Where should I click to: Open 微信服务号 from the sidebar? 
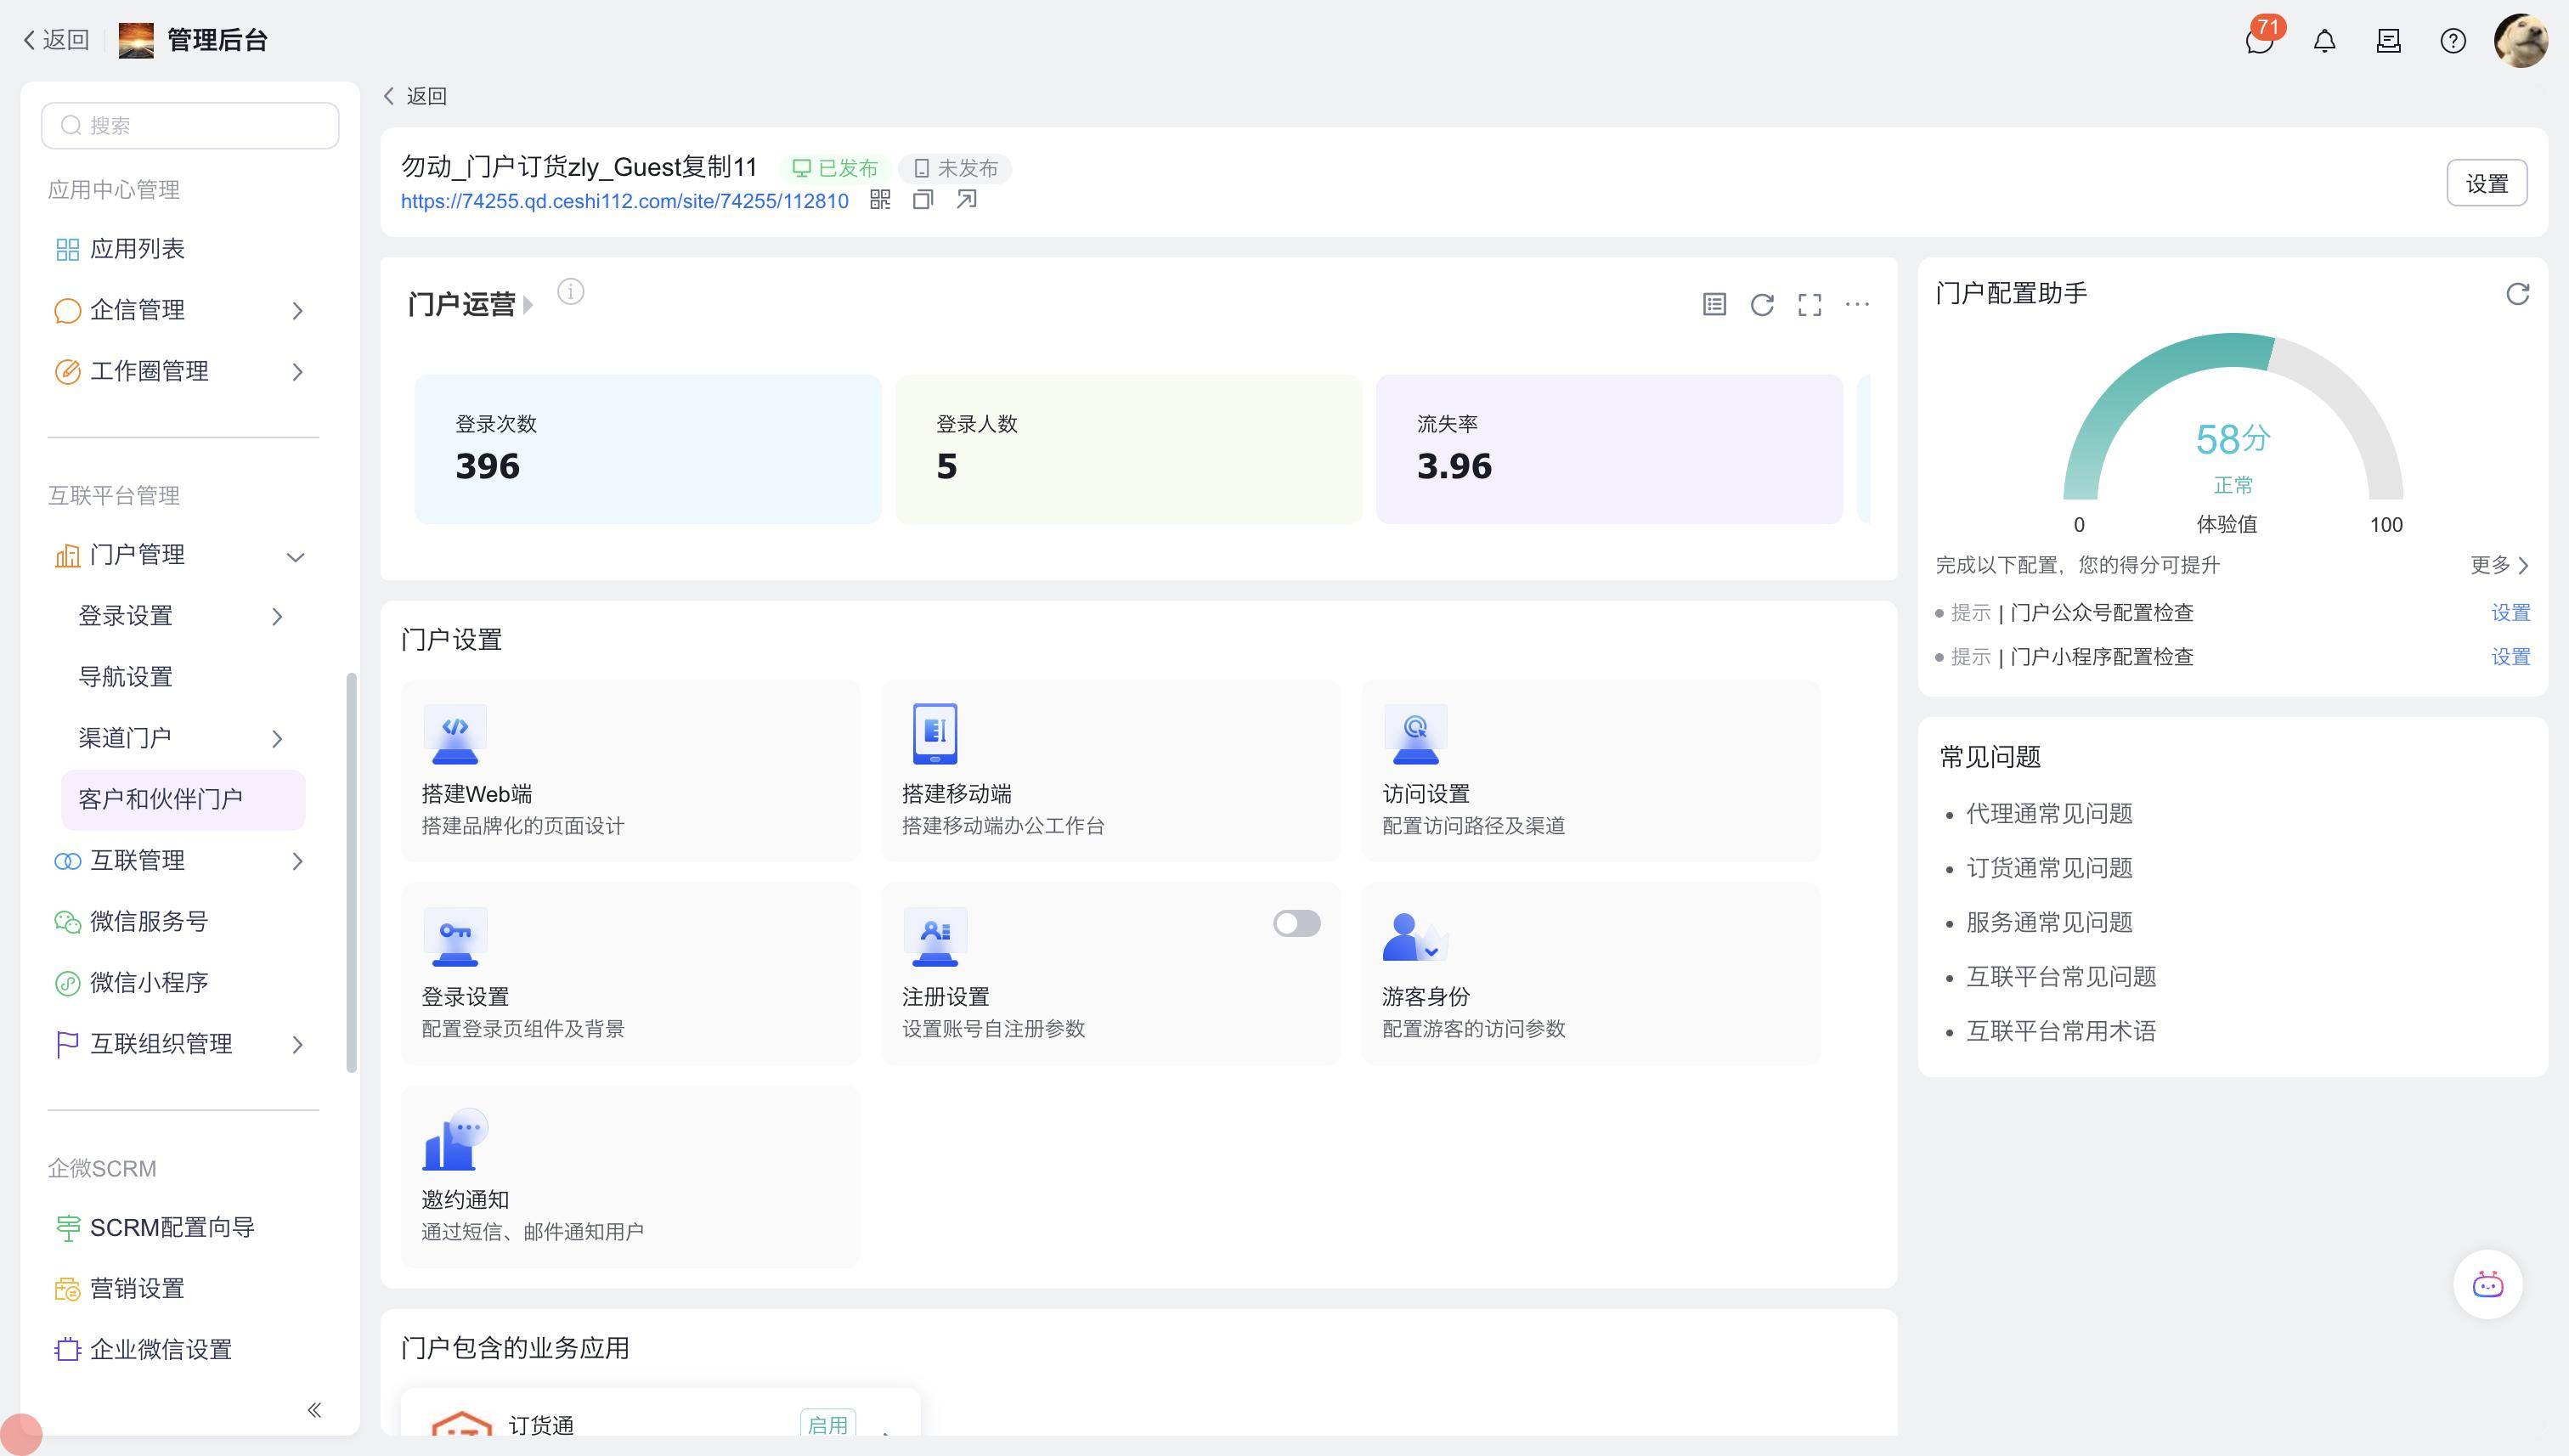click(148, 922)
